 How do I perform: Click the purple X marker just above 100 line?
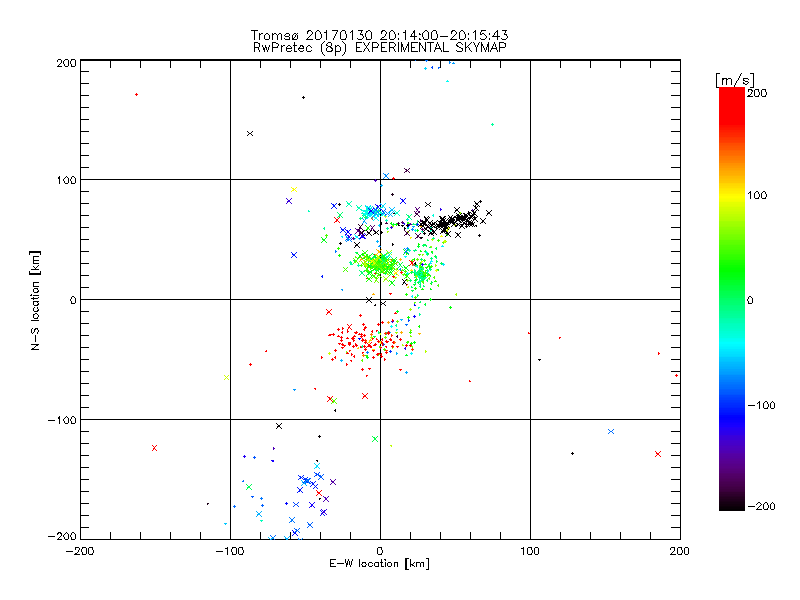[x=407, y=170]
